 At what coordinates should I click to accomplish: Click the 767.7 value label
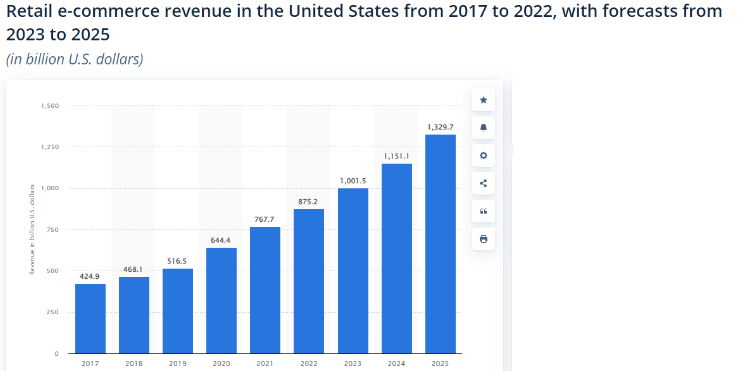[265, 219]
